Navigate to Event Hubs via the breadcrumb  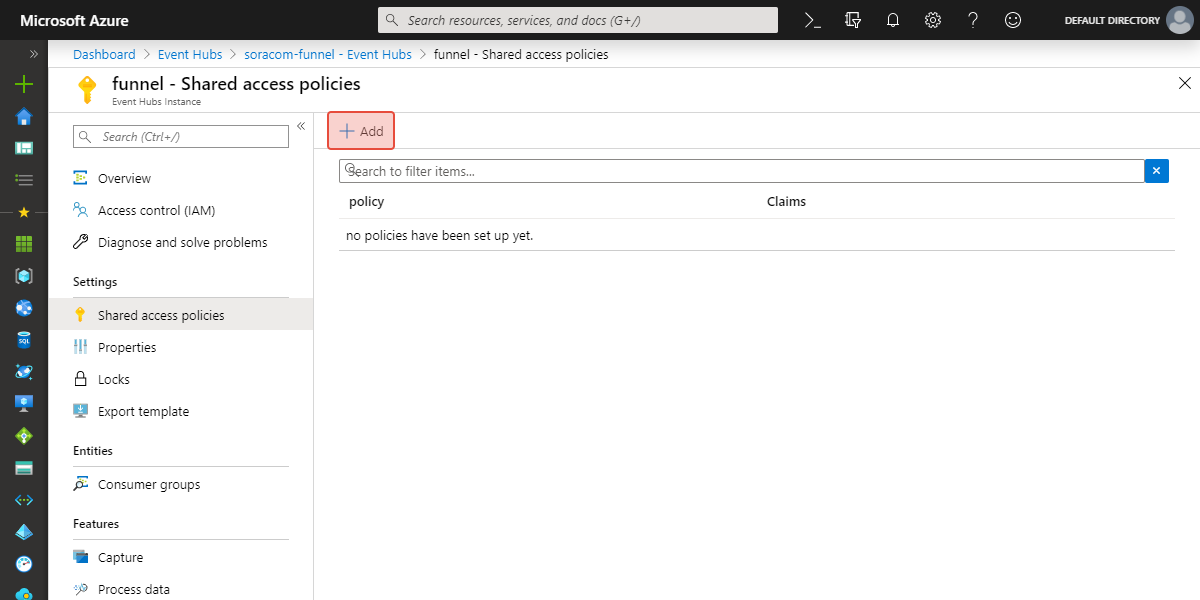(x=190, y=54)
